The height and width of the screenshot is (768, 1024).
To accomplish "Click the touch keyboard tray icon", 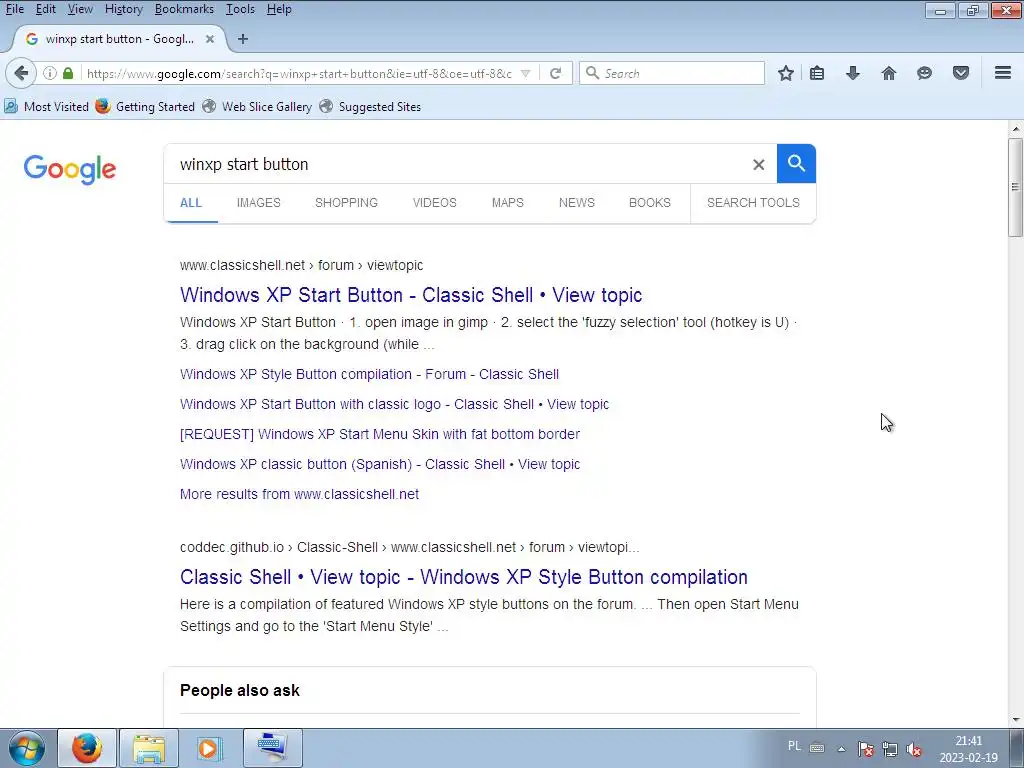I will click(817, 748).
